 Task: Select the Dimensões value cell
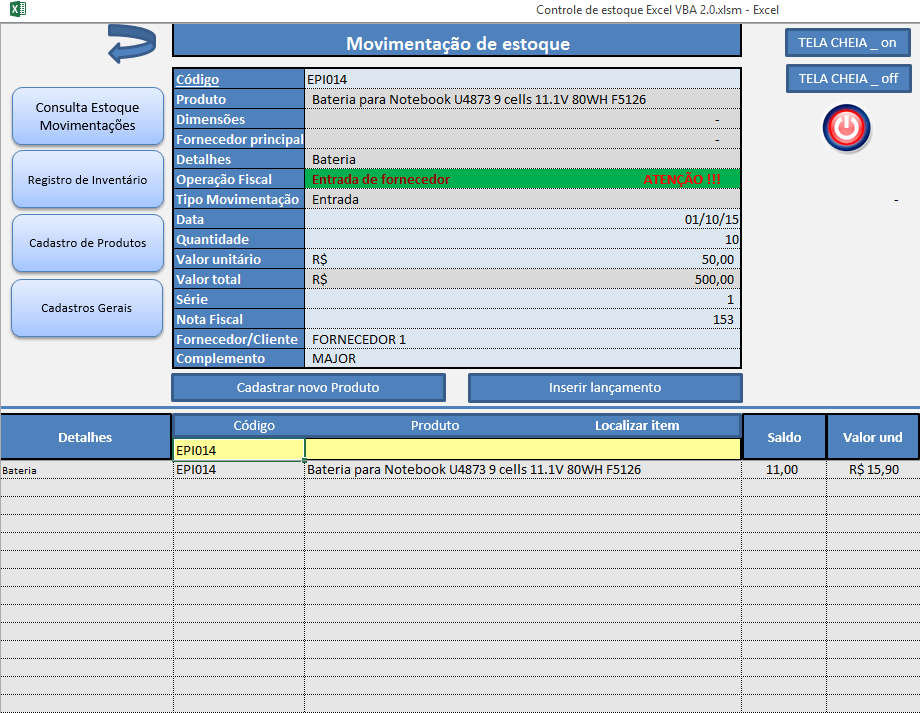522,119
